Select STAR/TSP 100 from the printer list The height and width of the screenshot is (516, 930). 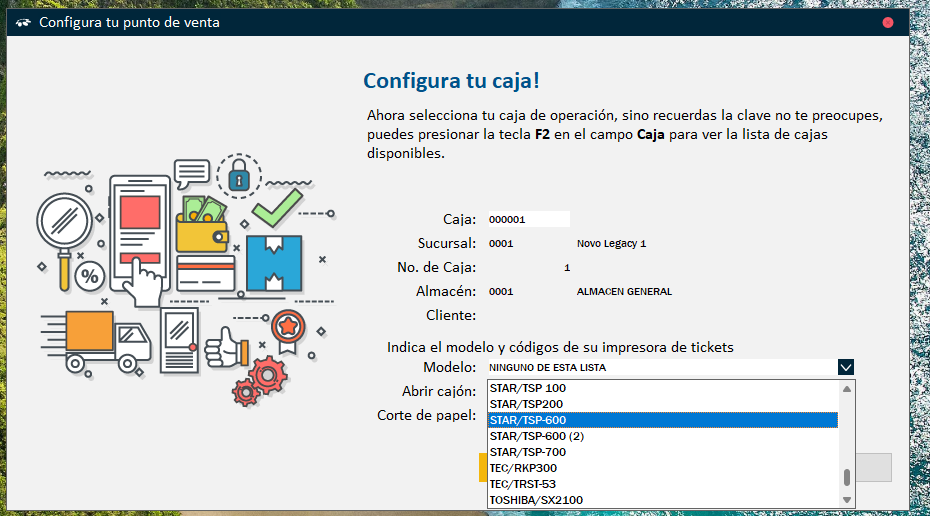tap(660, 388)
